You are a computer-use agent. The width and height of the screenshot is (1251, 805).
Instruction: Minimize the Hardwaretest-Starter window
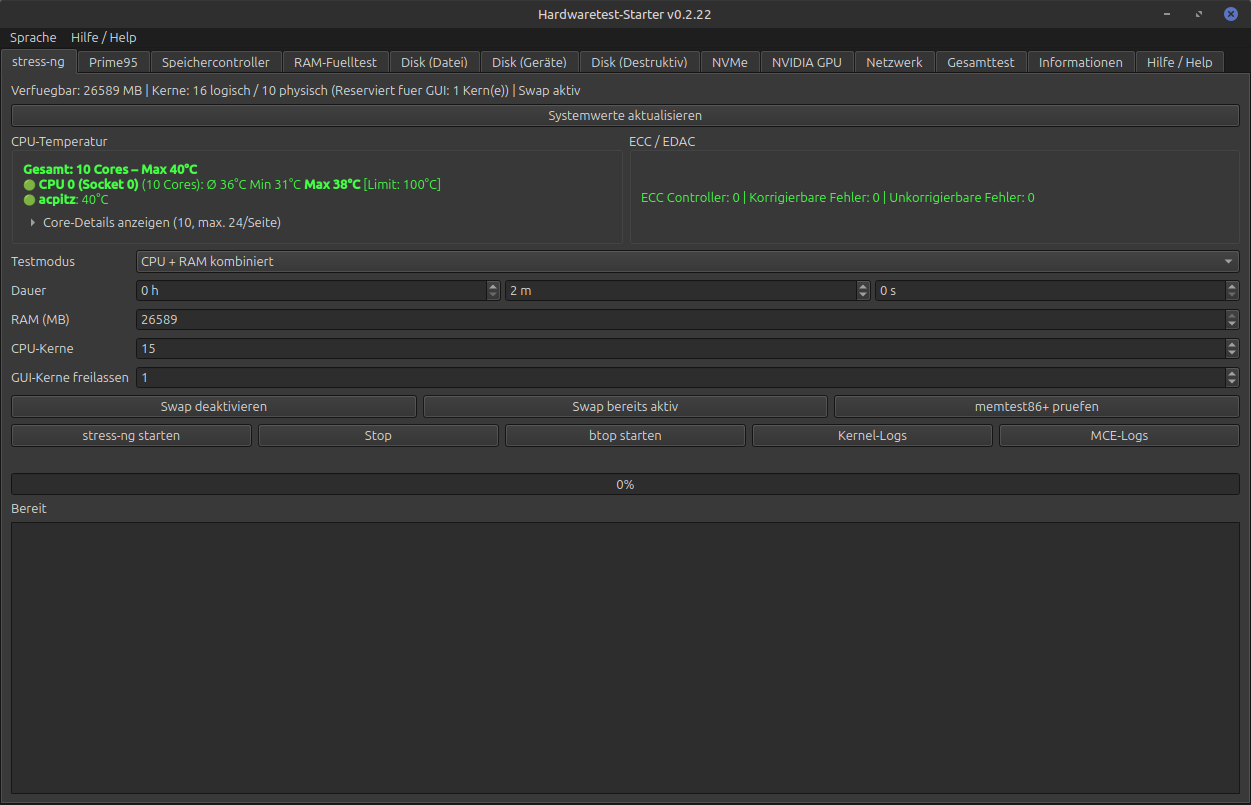(x=1167, y=14)
